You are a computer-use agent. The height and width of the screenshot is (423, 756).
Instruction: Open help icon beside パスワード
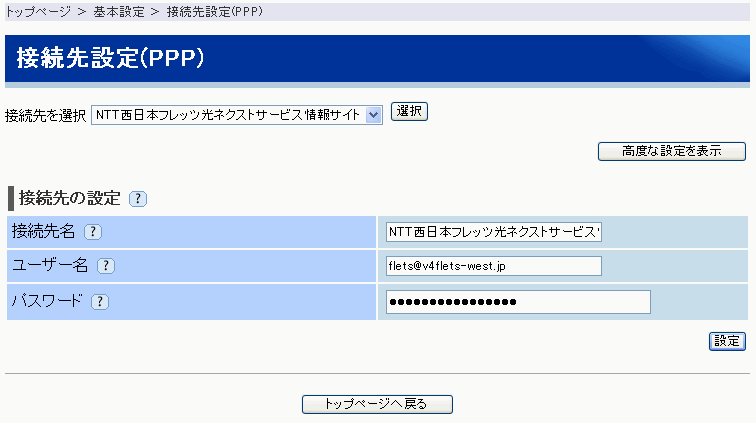100,302
